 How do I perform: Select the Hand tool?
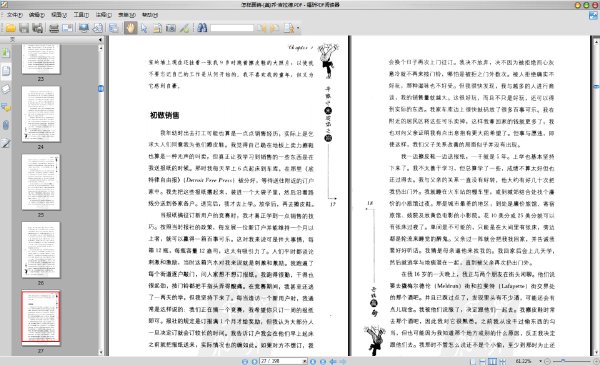pyautogui.click(x=130, y=28)
